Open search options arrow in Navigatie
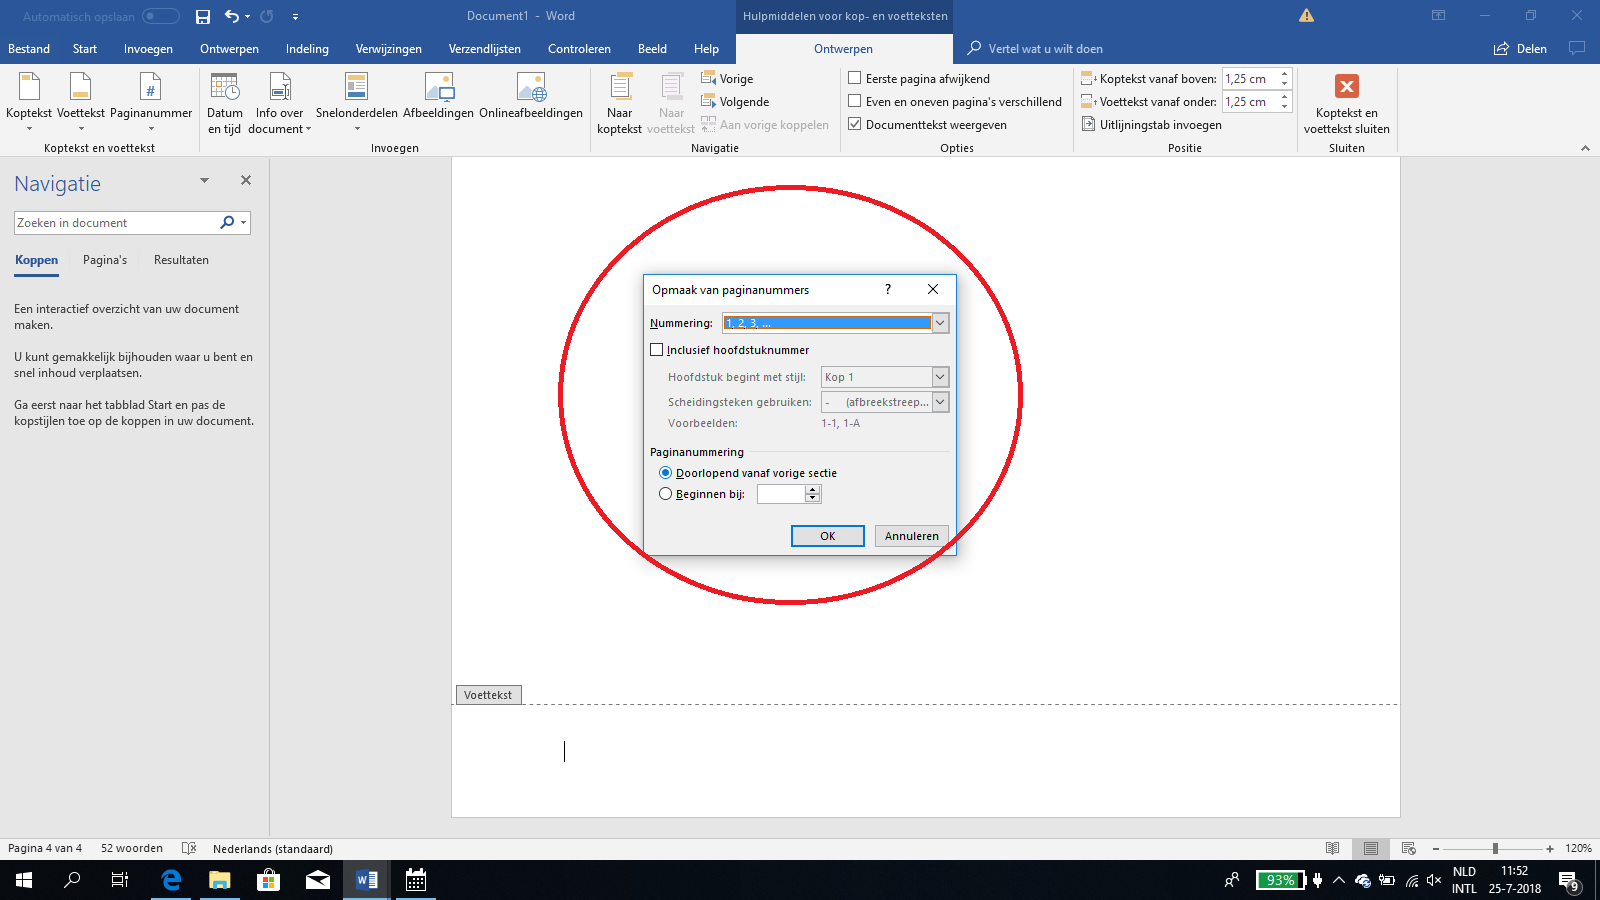This screenshot has height=900, width=1600. coord(243,223)
